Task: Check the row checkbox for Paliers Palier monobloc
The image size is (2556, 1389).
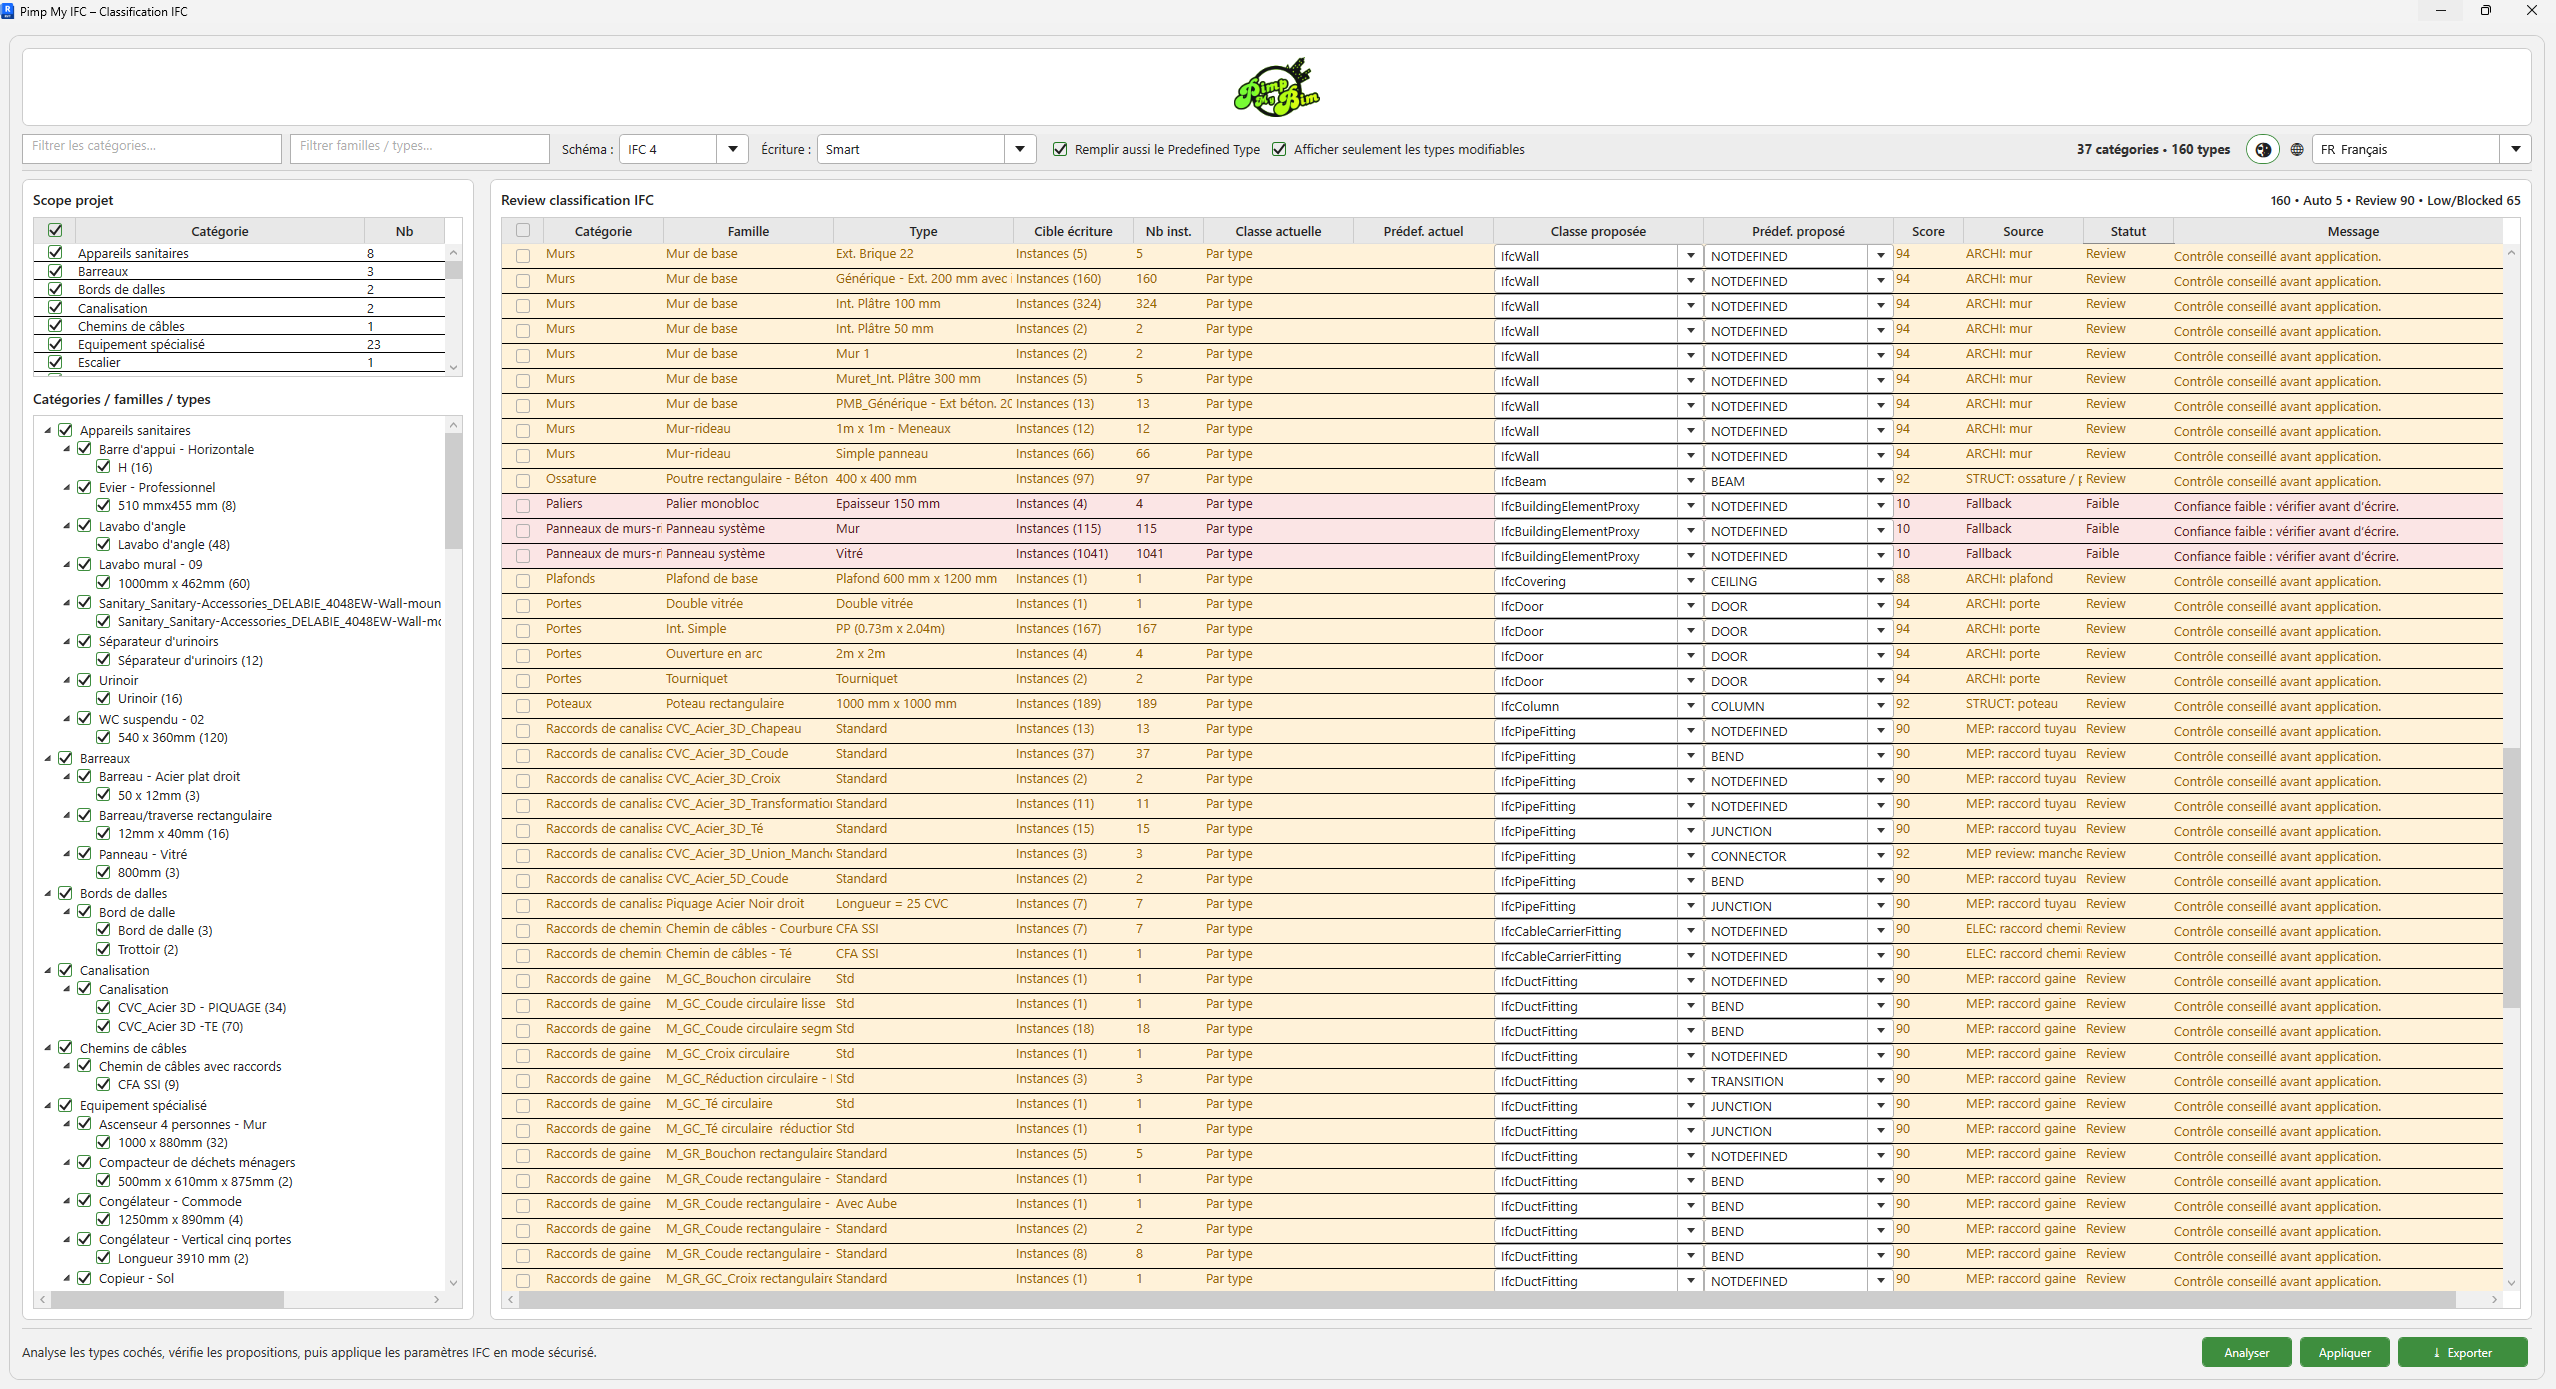Action: coord(523,506)
